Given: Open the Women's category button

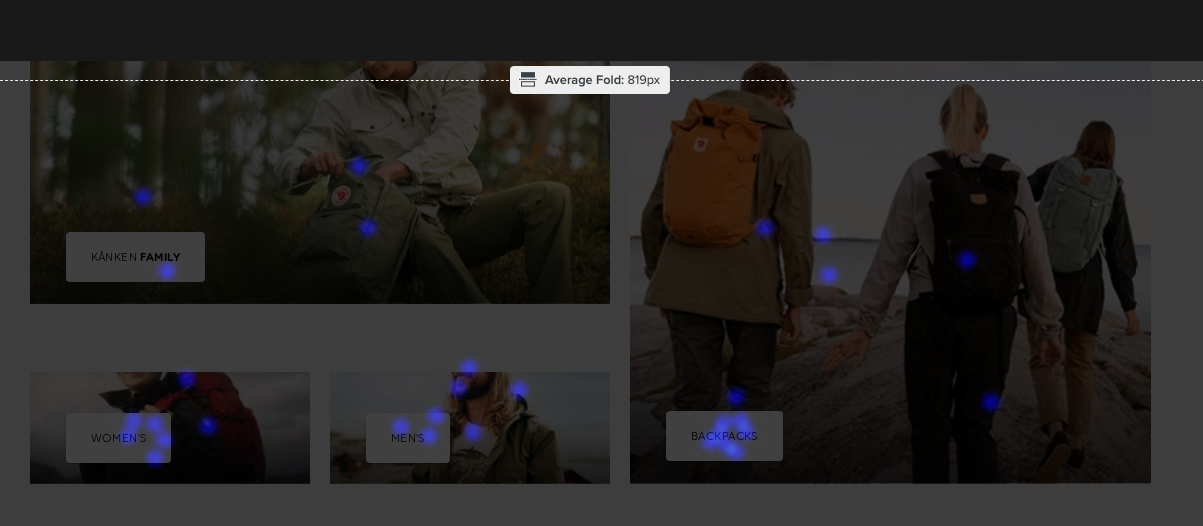Looking at the screenshot, I should tap(118, 438).
